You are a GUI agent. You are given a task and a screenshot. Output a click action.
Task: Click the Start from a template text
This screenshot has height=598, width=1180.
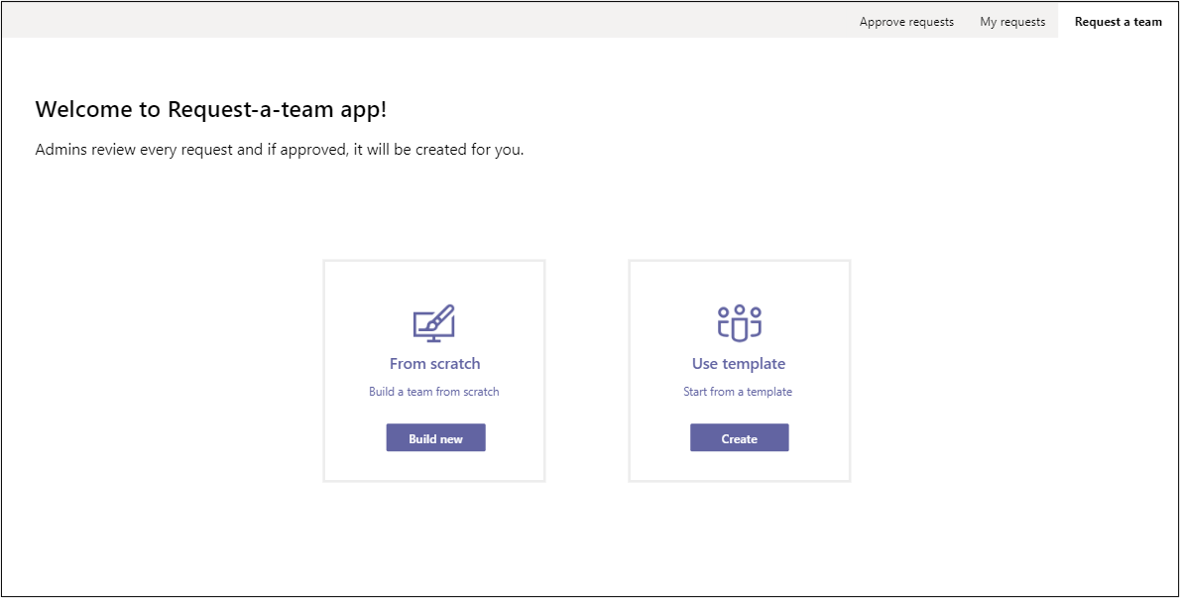point(738,391)
